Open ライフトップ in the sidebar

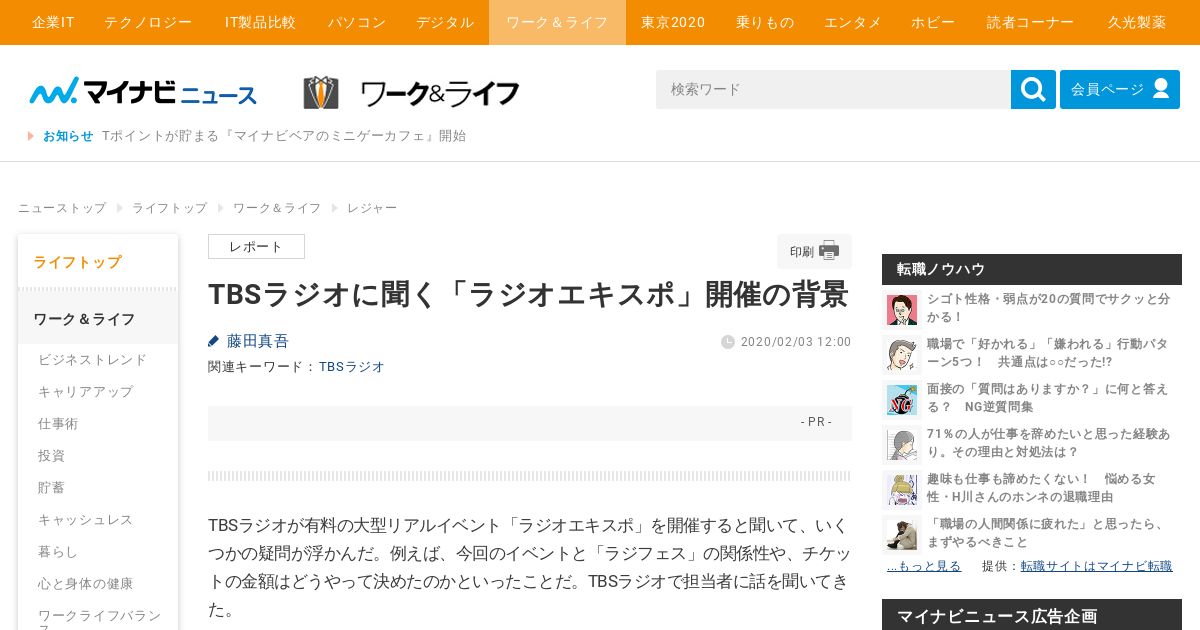pos(98,262)
